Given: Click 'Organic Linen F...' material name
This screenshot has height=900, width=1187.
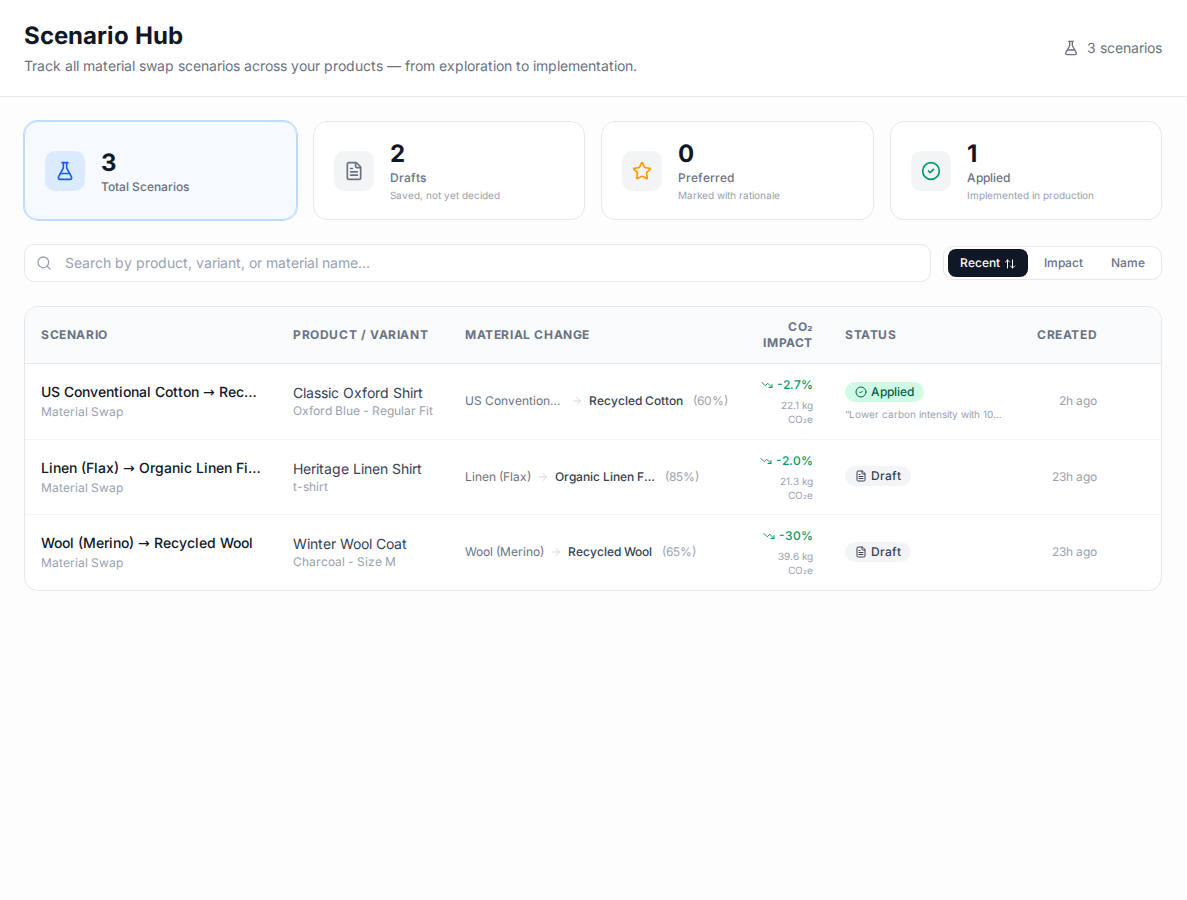Looking at the screenshot, I should click(605, 477).
